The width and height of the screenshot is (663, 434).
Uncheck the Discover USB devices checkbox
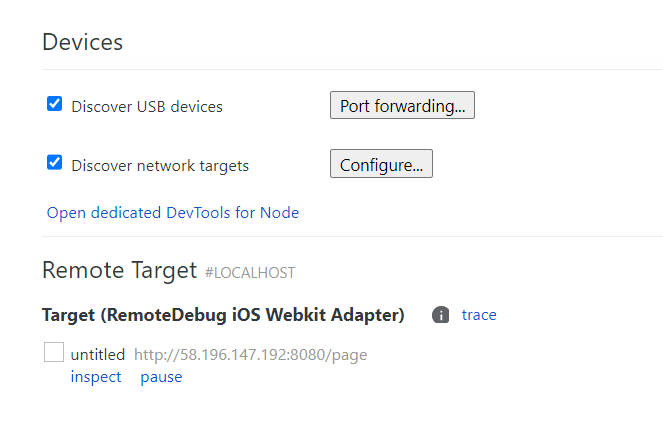click(55, 104)
